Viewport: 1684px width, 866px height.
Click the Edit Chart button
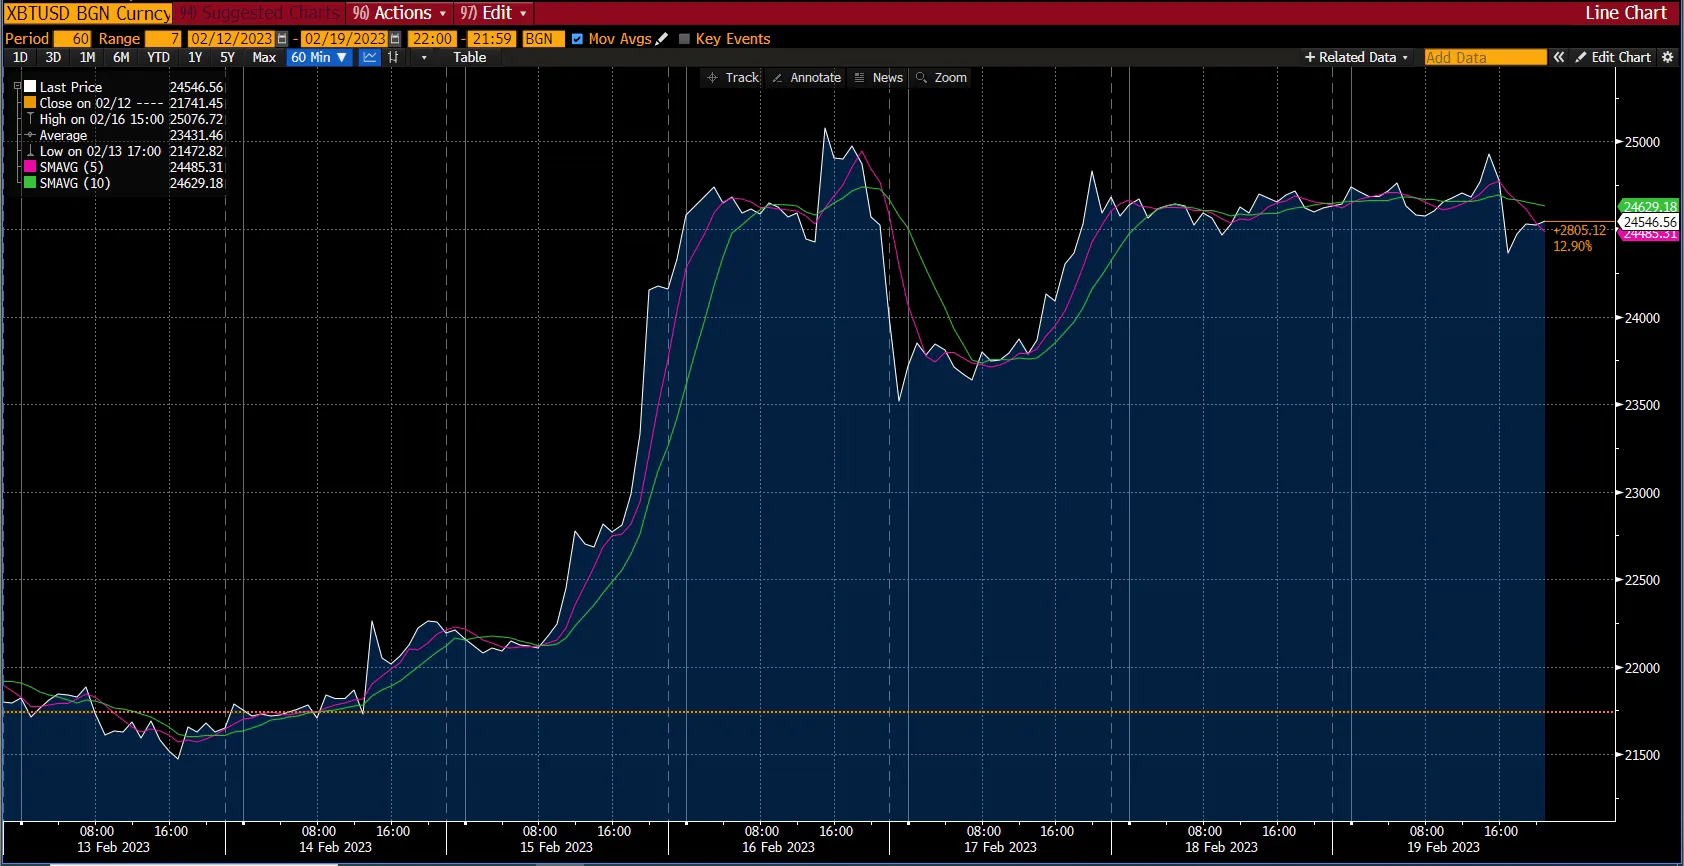(1613, 57)
